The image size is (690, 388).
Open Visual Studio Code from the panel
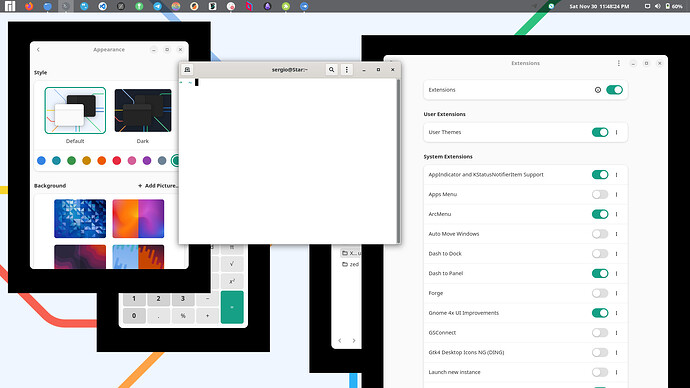click(103, 6)
